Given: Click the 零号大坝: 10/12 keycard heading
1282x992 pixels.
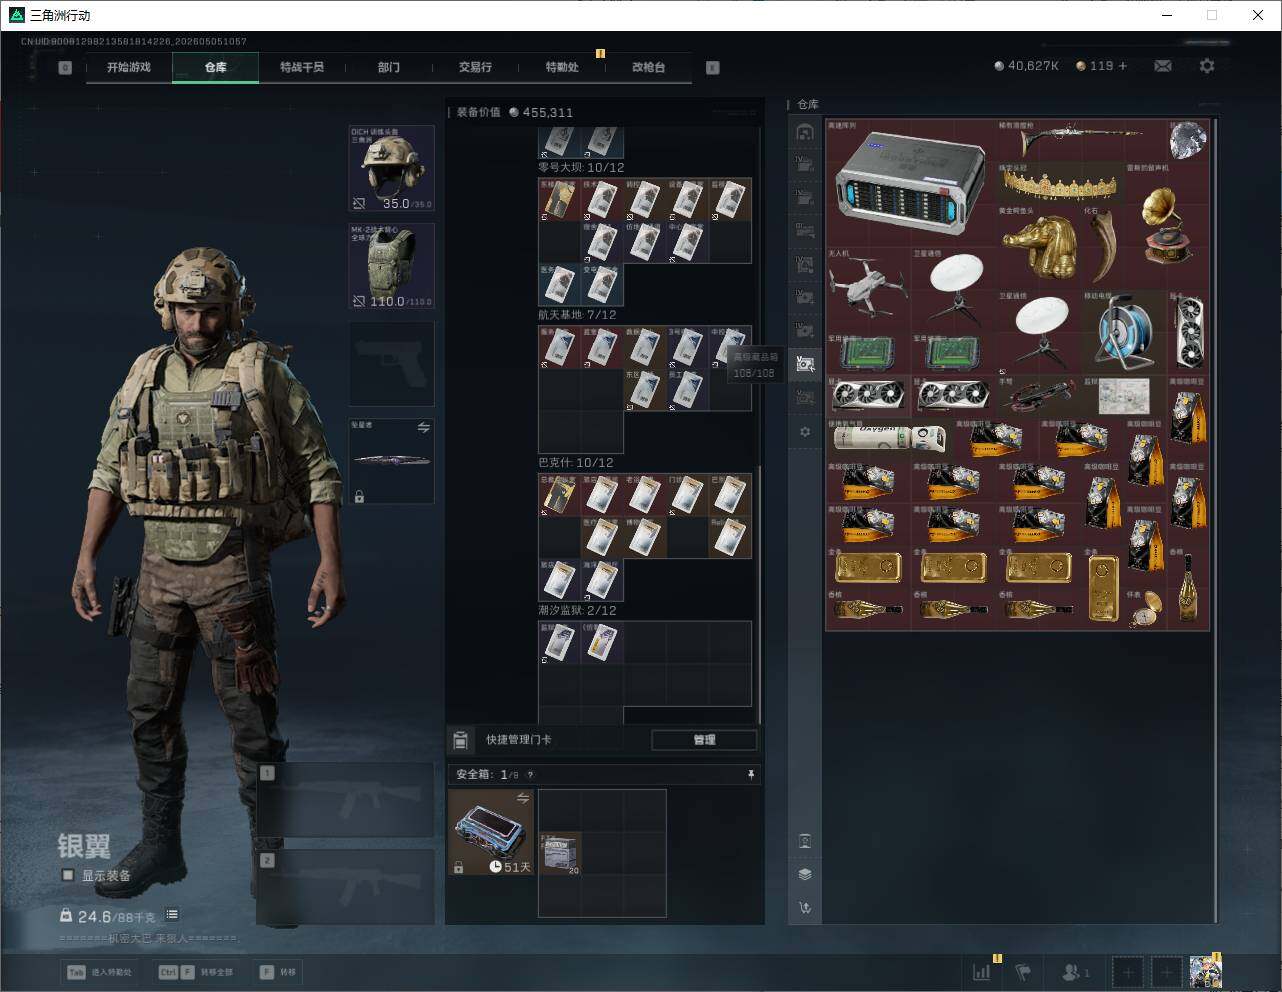Looking at the screenshot, I should (581, 167).
